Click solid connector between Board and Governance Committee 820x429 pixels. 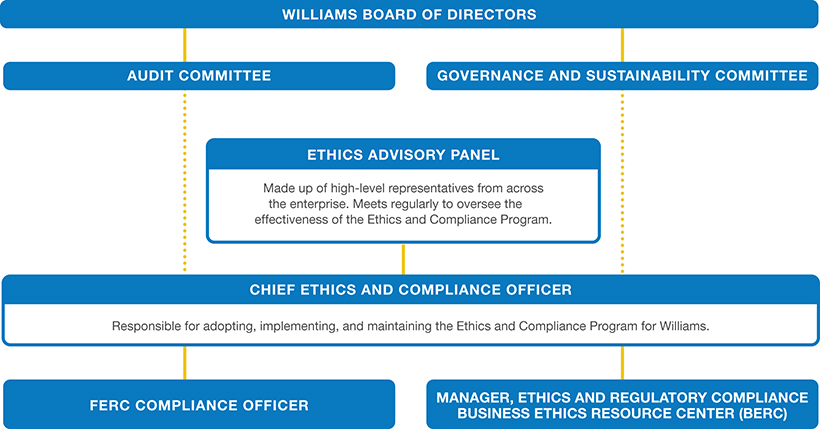tap(622, 45)
